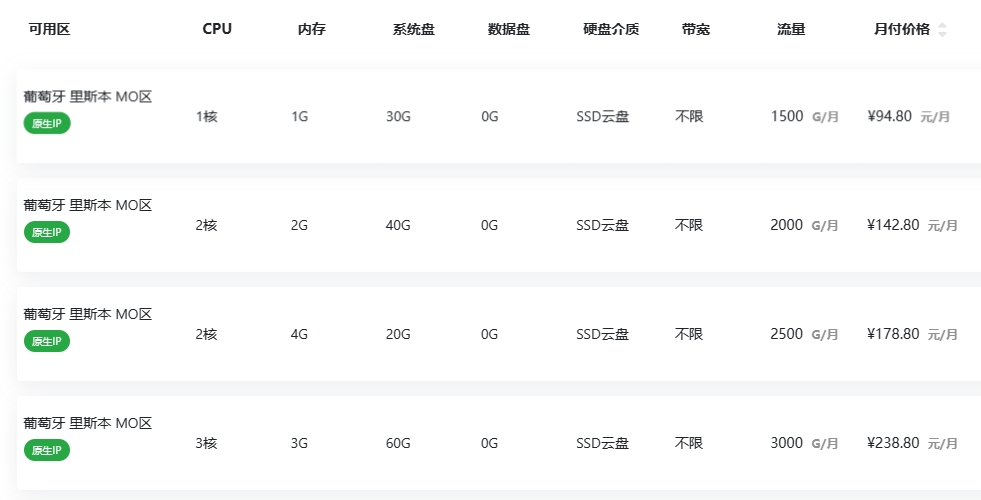Screen dimensions: 981x500
Task: Pick the ¥178.80 monthly price
Action: (893, 334)
